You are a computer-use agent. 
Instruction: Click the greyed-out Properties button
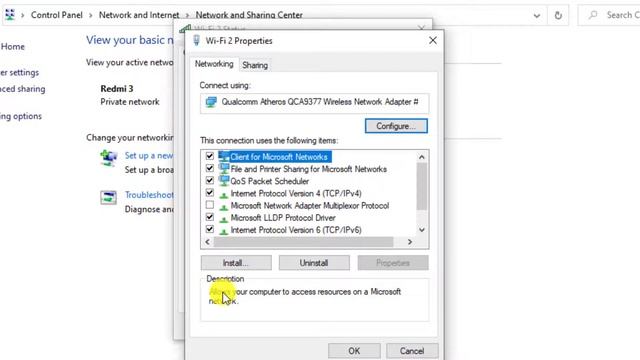[393, 263]
